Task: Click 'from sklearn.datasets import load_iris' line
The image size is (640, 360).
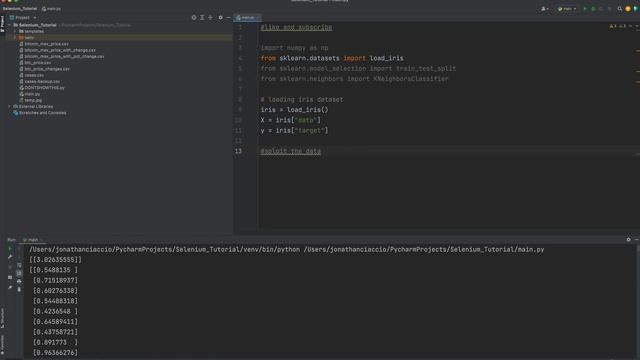Action: [332, 58]
